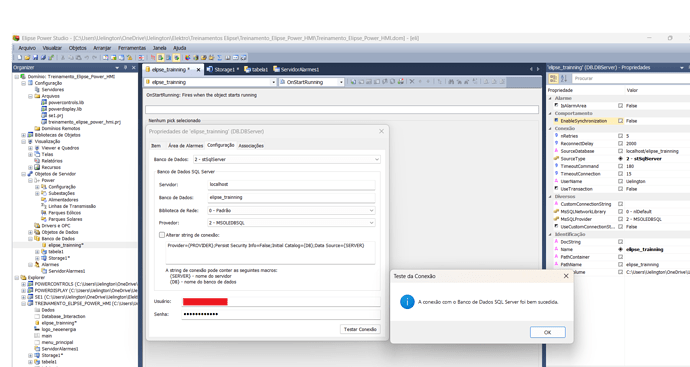
Task: Open the Ferramentas menu
Action: click(132, 48)
